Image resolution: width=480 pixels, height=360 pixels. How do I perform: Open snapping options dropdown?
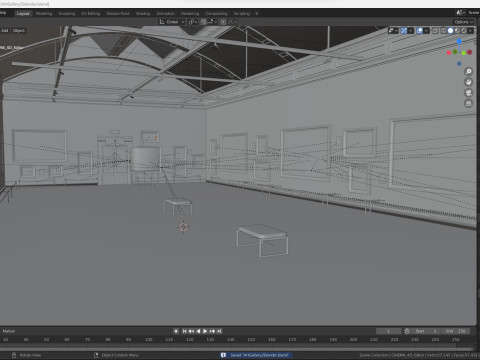tap(212, 22)
